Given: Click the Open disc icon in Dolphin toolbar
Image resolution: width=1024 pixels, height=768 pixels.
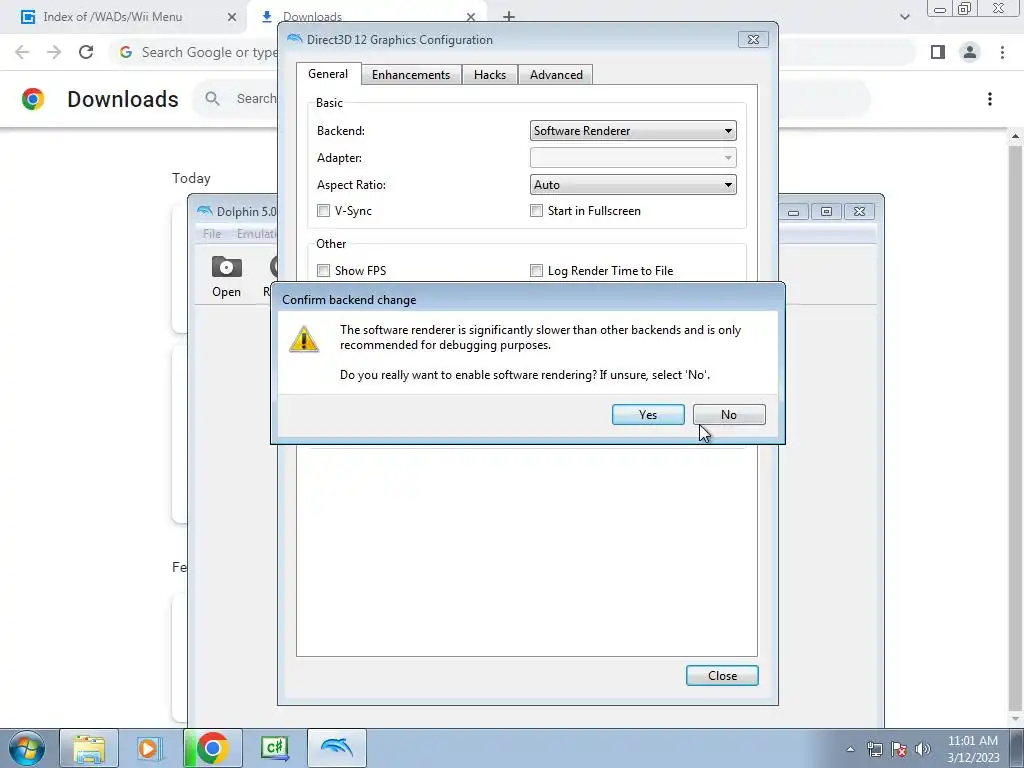Looking at the screenshot, I should coord(227,276).
